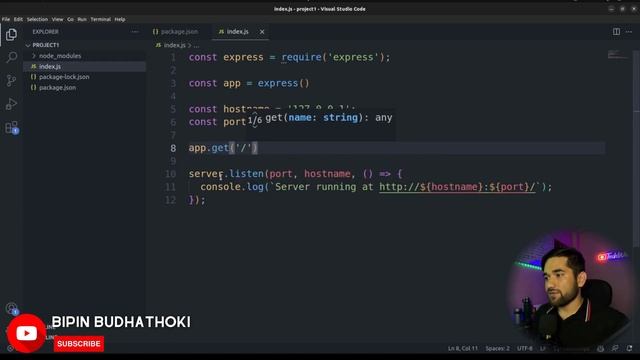Open the Source Control view icon

click(x=11, y=80)
